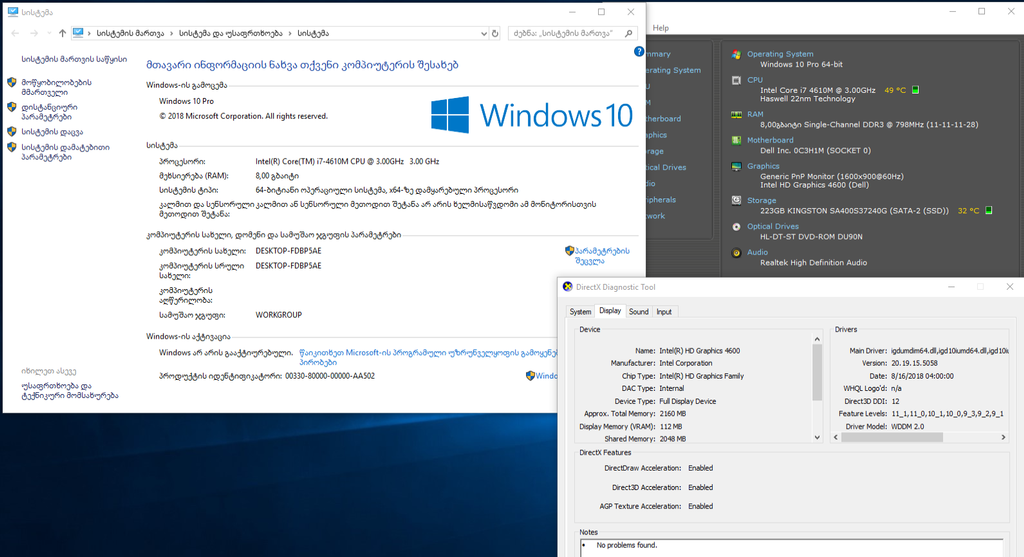The width and height of the screenshot is (1024, 557).
Task: Switch to Input tab in DirectX tool
Action: pyautogui.click(x=664, y=312)
